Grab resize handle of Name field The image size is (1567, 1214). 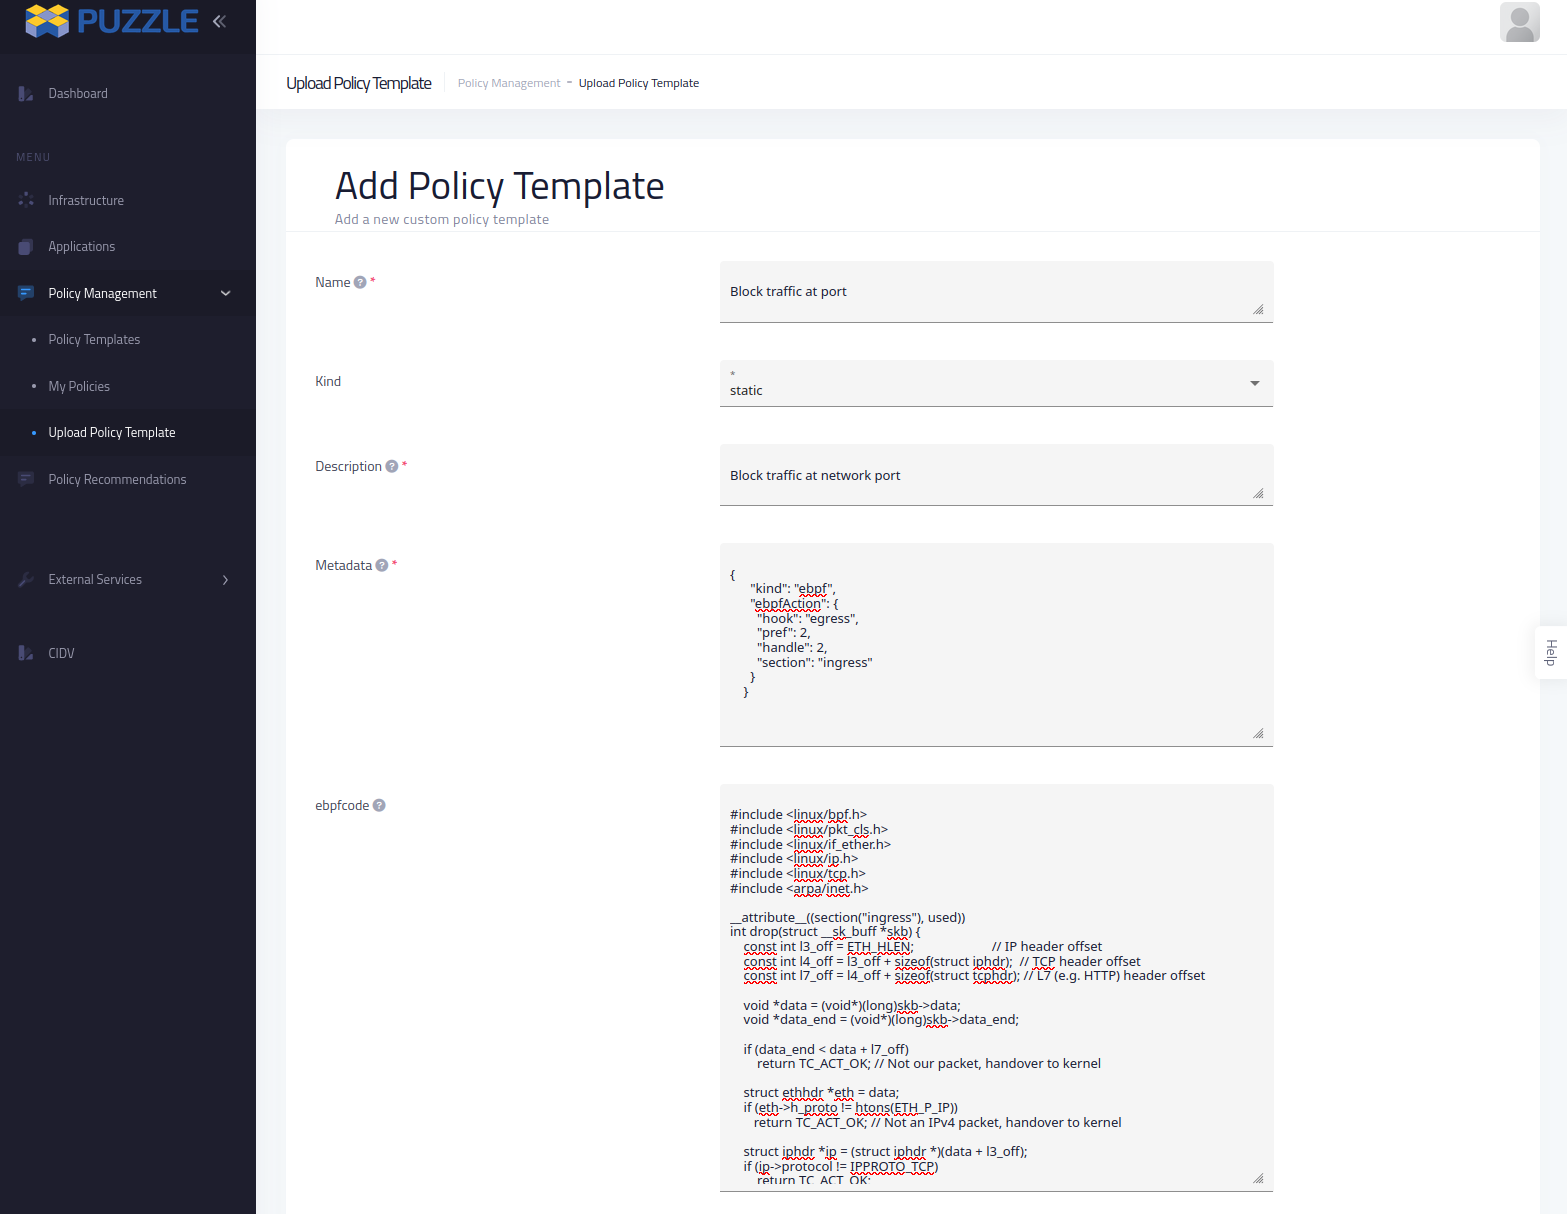1258,309
